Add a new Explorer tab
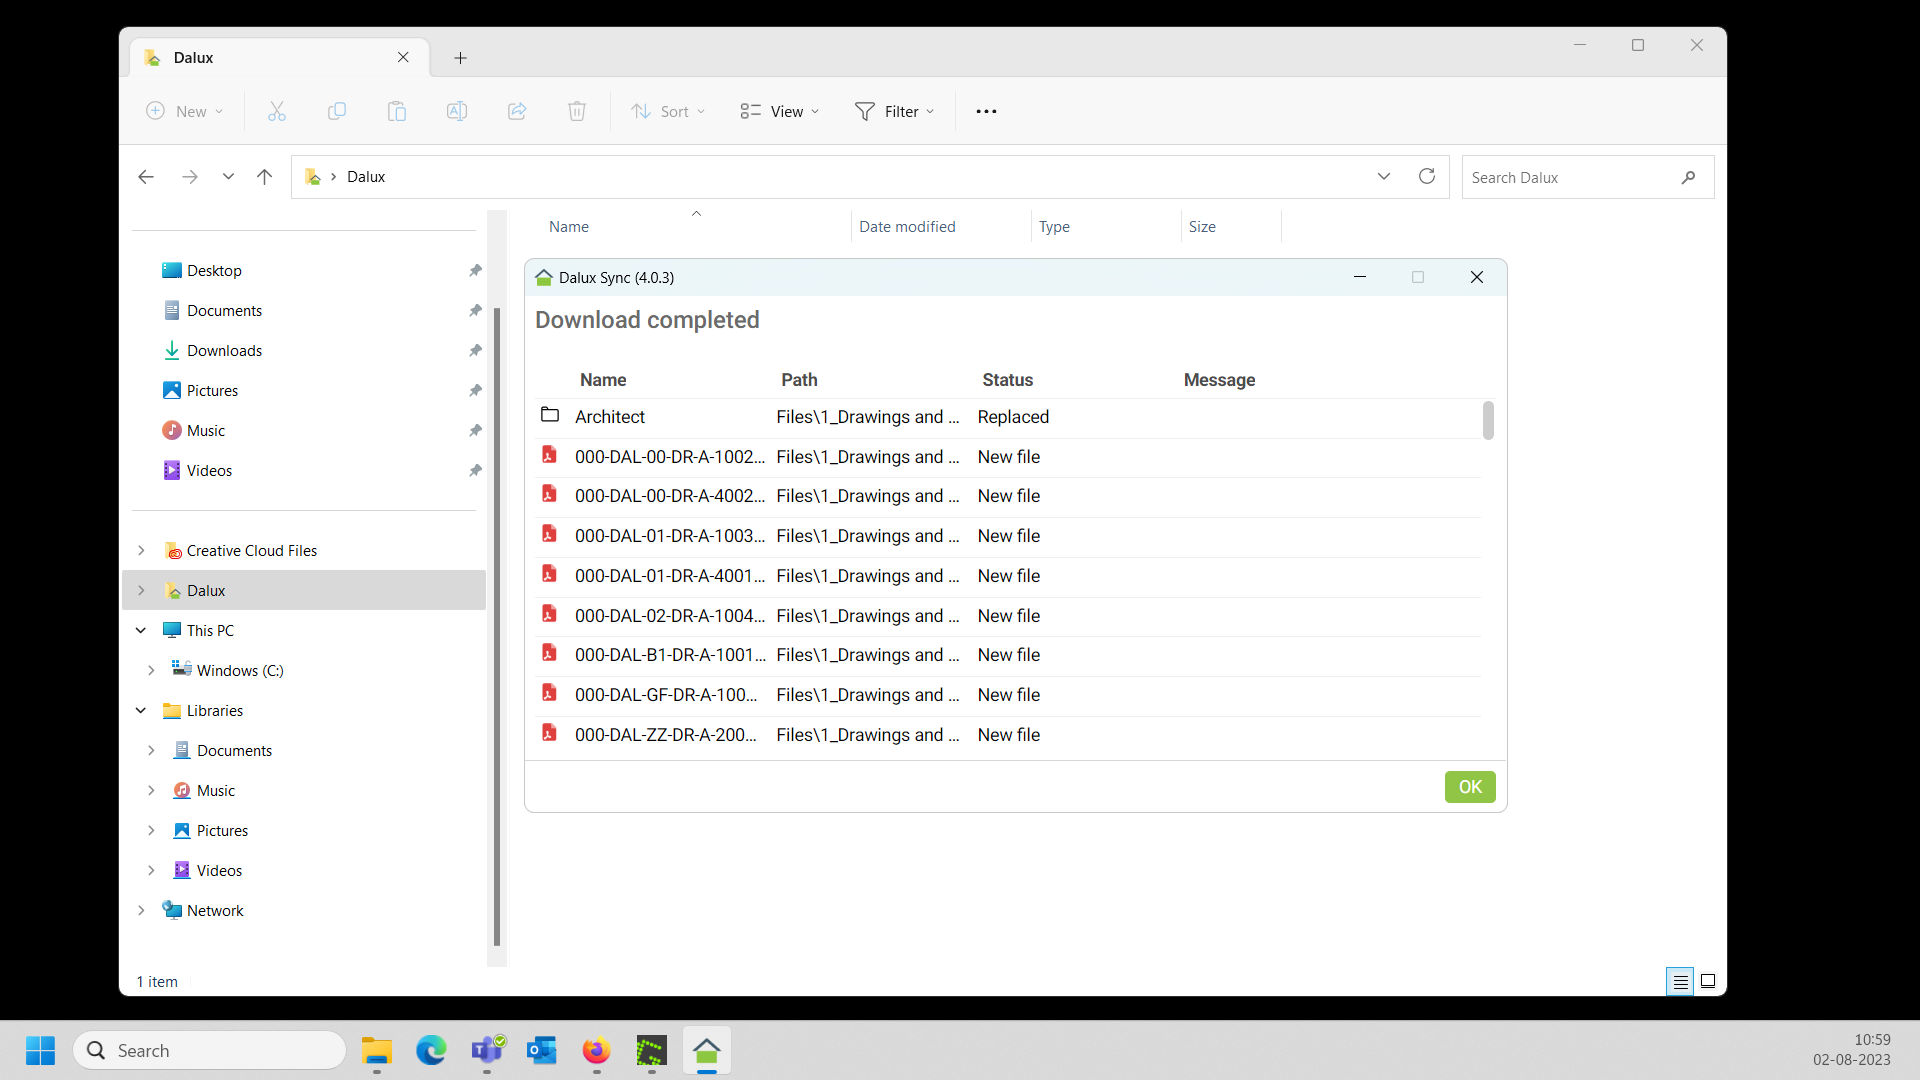The height and width of the screenshot is (1080, 1920). point(460,58)
